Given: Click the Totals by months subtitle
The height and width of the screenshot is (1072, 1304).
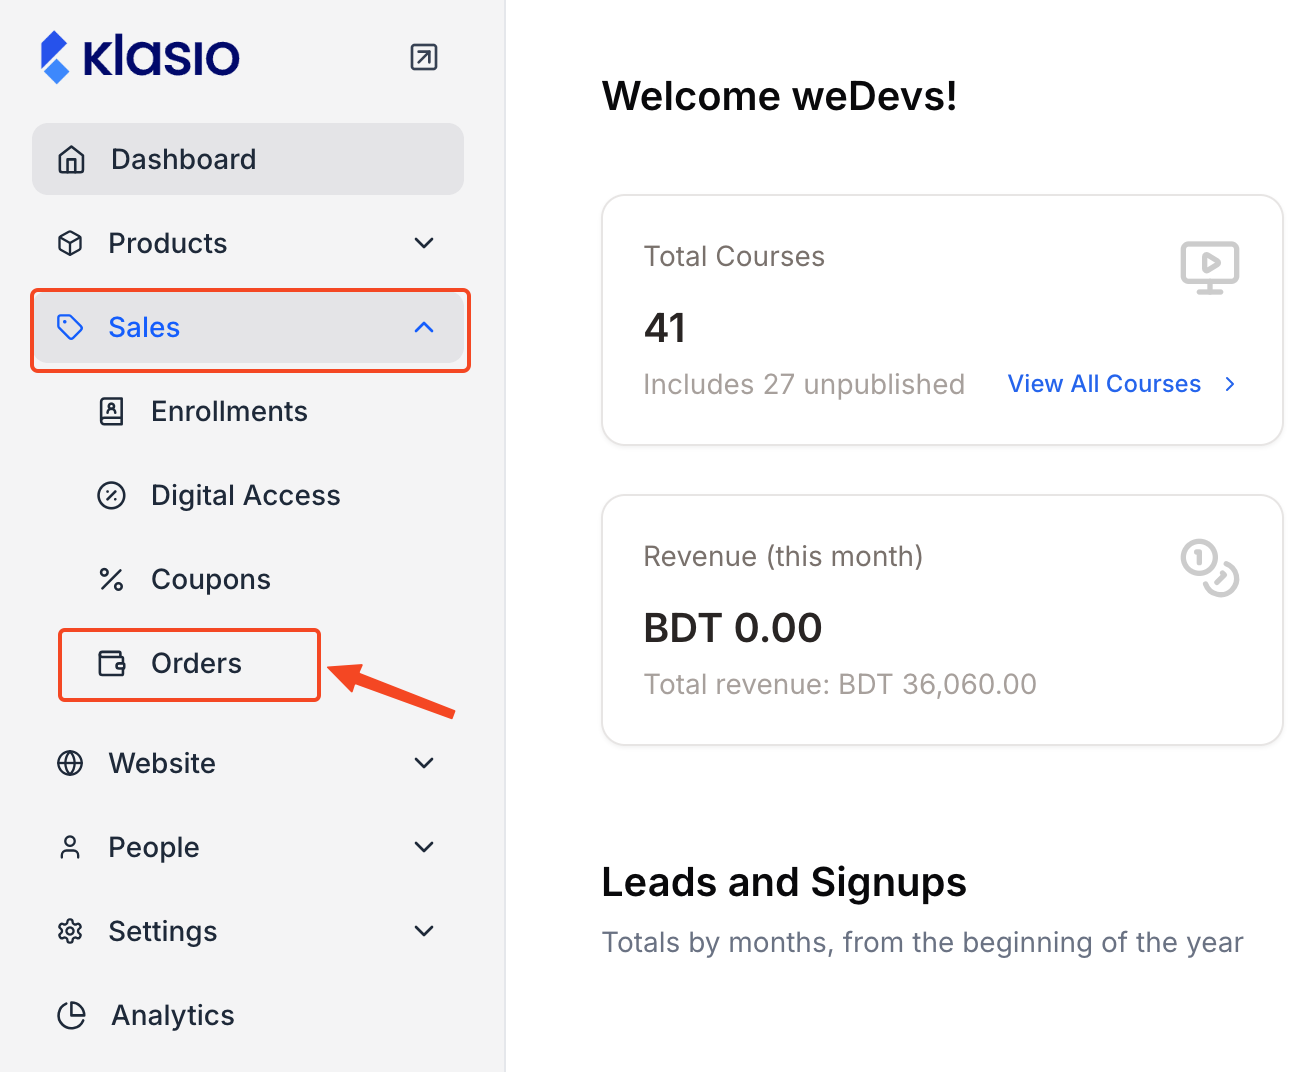Looking at the screenshot, I should (922, 942).
